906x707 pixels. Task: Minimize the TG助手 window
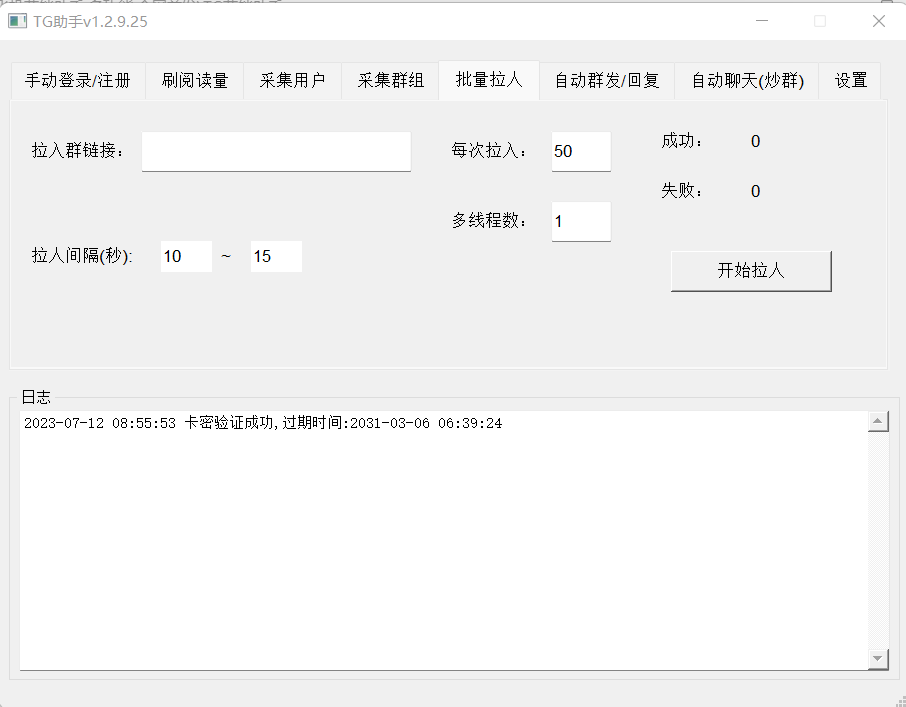[762, 21]
